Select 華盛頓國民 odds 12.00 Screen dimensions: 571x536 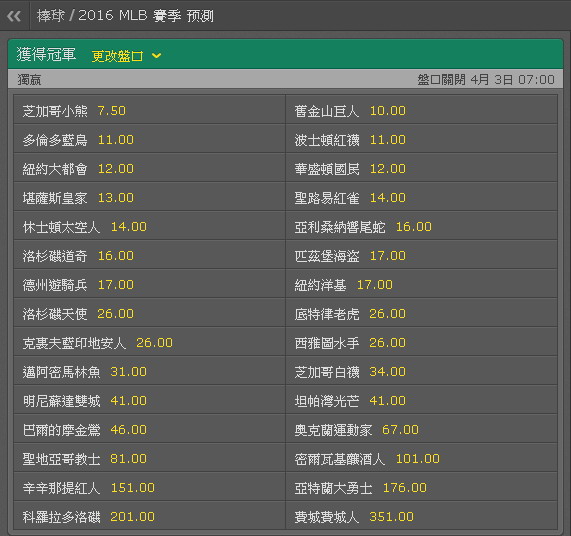coord(421,168)
